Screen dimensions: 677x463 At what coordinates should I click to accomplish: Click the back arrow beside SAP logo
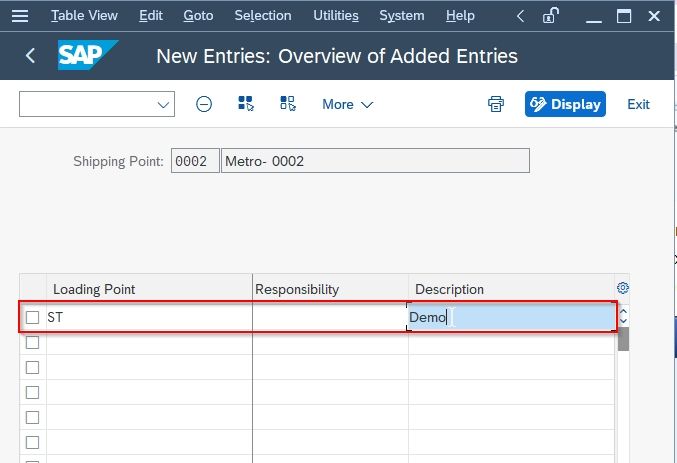coord(30,56)
